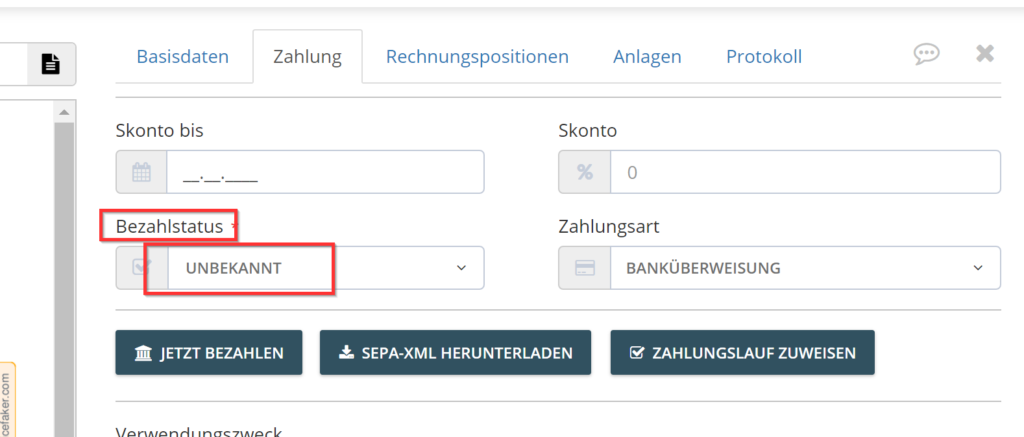Screen dimensions: 1024x437
Task: Click the calendar icon for Skonto bis
Action: pyautogui.click(x=142, y=172)
